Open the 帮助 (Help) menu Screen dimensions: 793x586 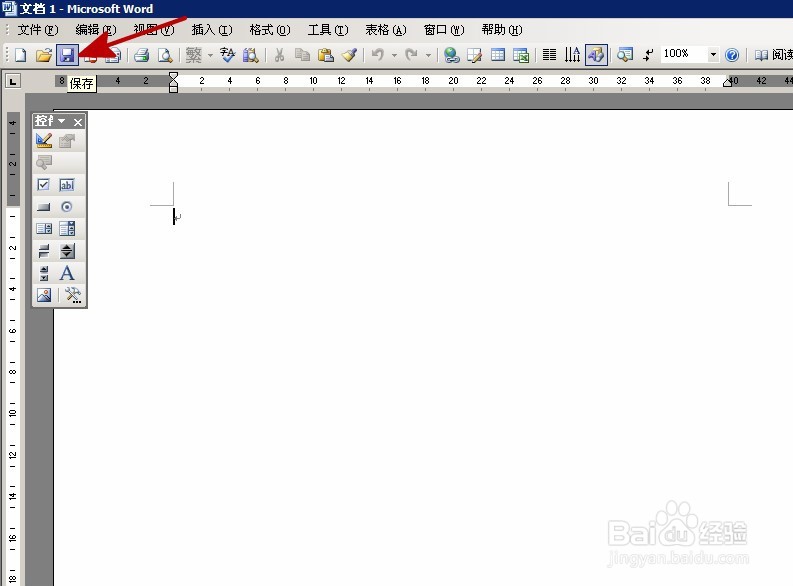tap(502, 30)
